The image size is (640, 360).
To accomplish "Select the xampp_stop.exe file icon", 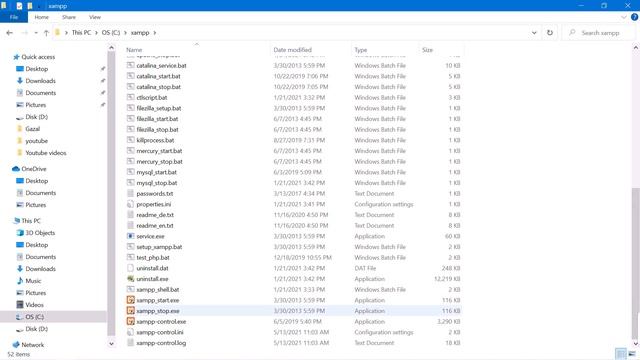I will coord(131,311).
